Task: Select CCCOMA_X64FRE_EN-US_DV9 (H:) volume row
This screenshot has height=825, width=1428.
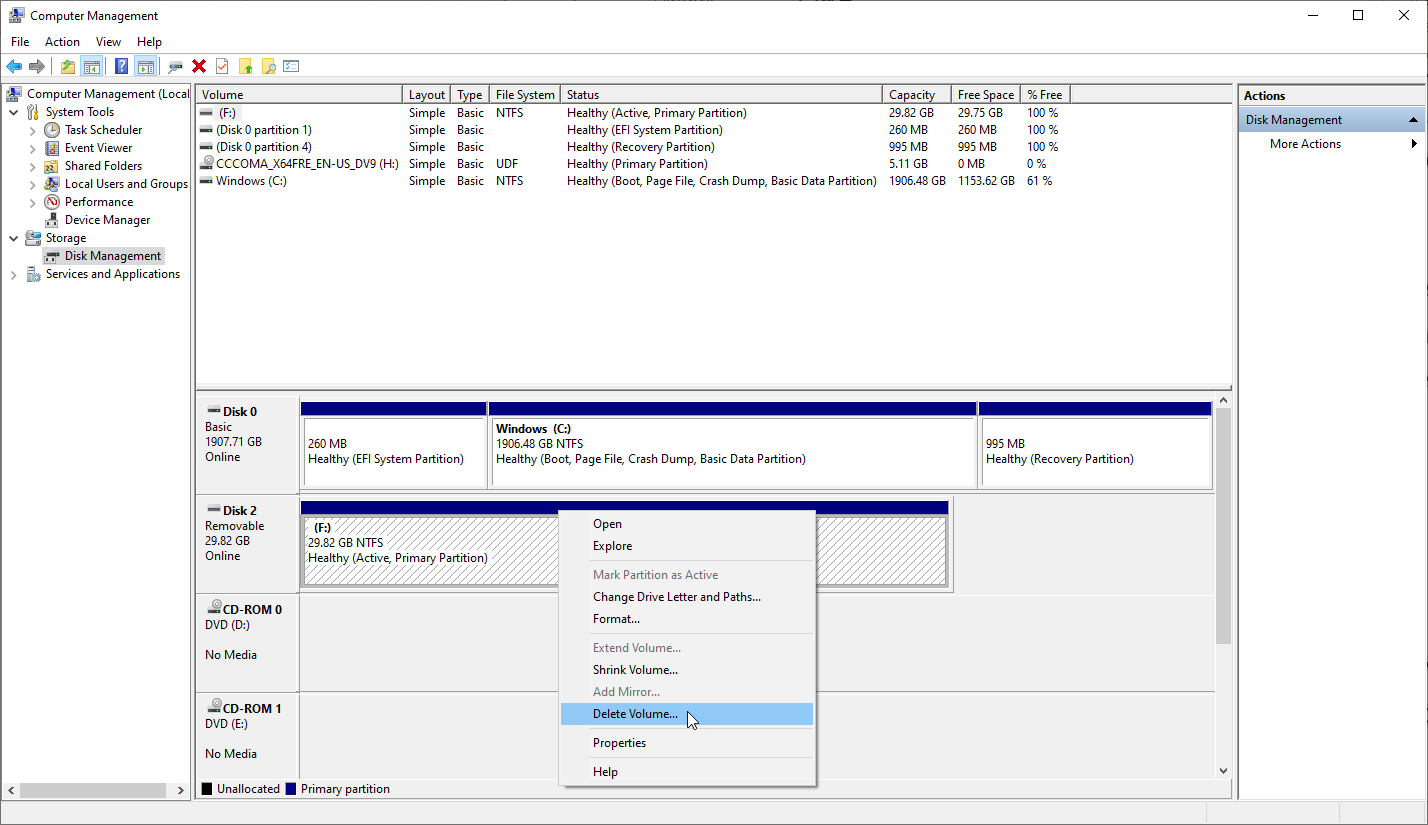Action: click(634, 164)
